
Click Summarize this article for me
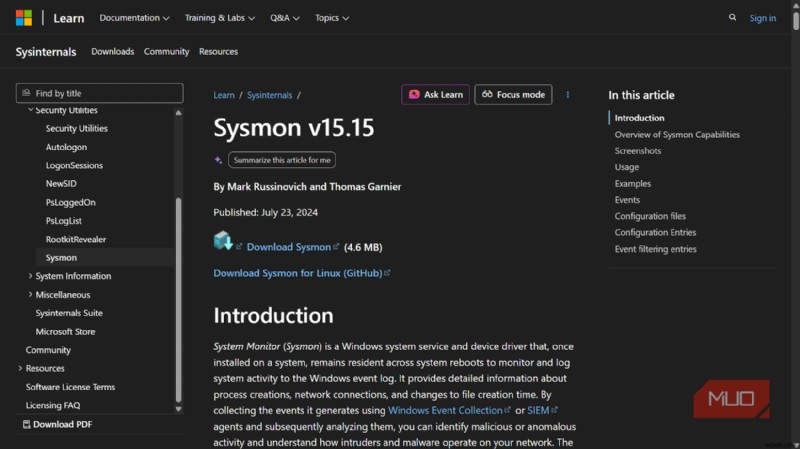(x=282, y=160)
